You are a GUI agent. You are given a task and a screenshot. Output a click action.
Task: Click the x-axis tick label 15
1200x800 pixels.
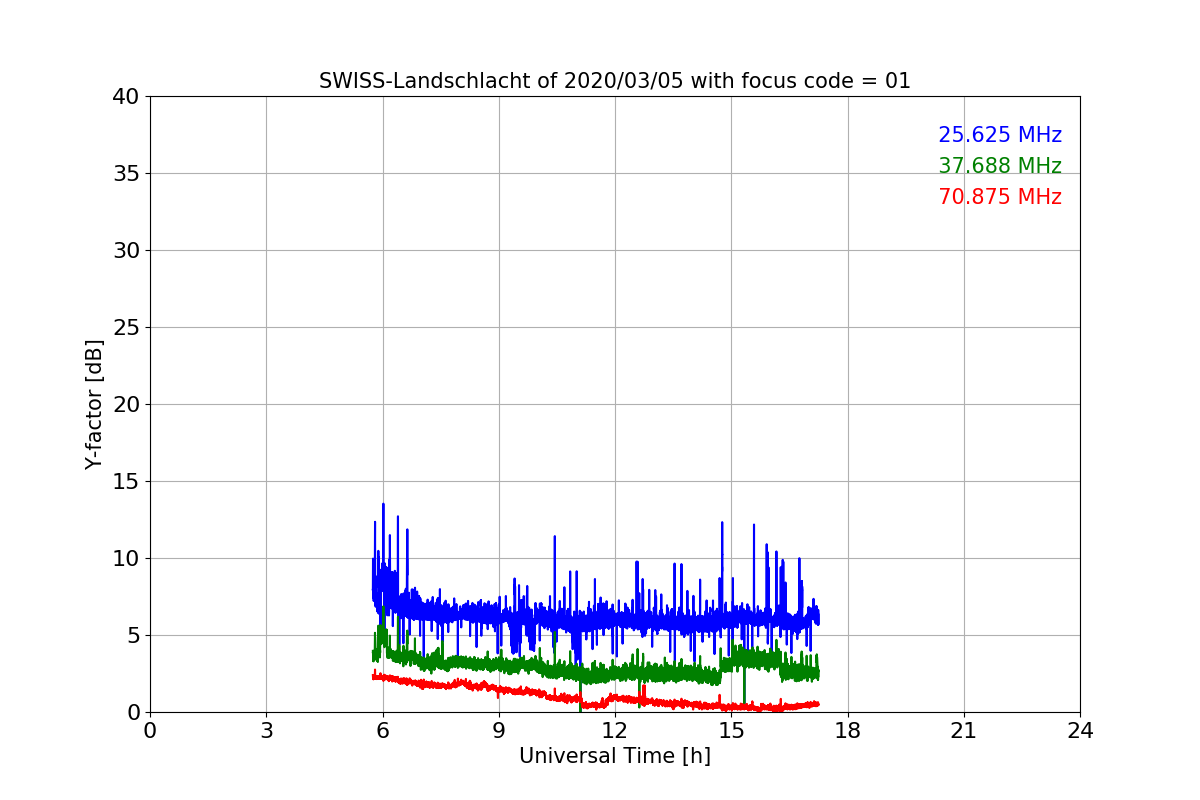(x=731, y=731)
